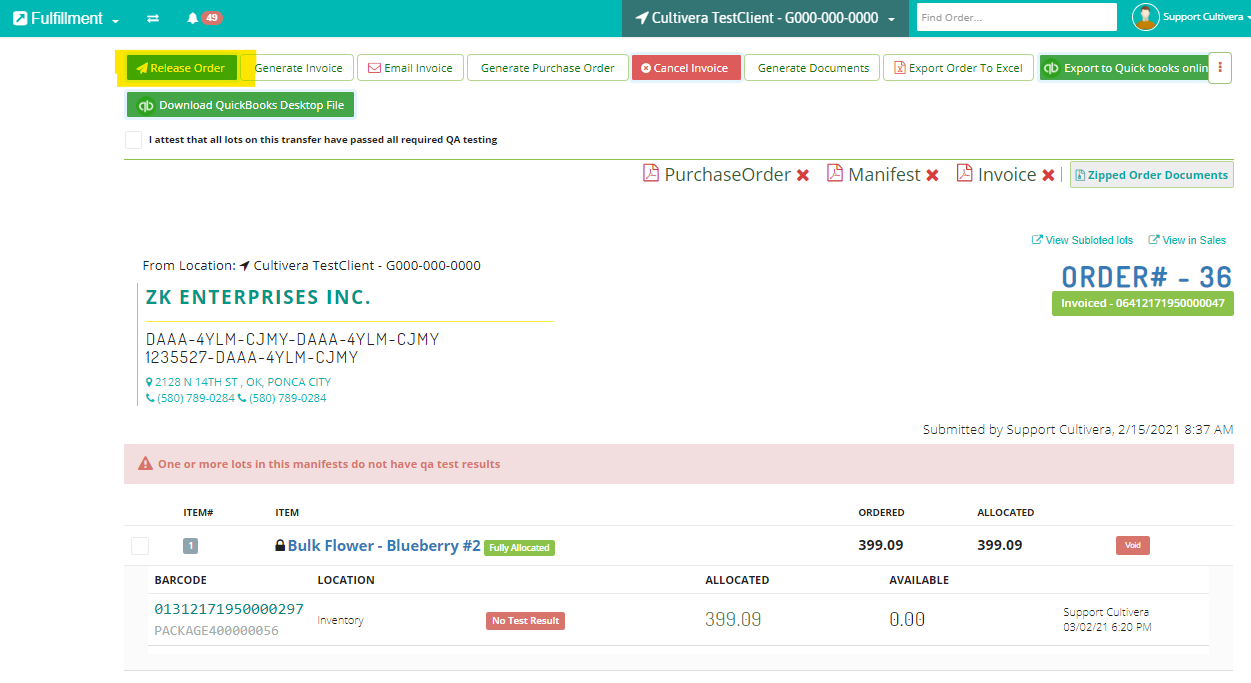Delete the Invoice document with red X
Viewport: 1251px width, 683px height.
point(1048,175)
